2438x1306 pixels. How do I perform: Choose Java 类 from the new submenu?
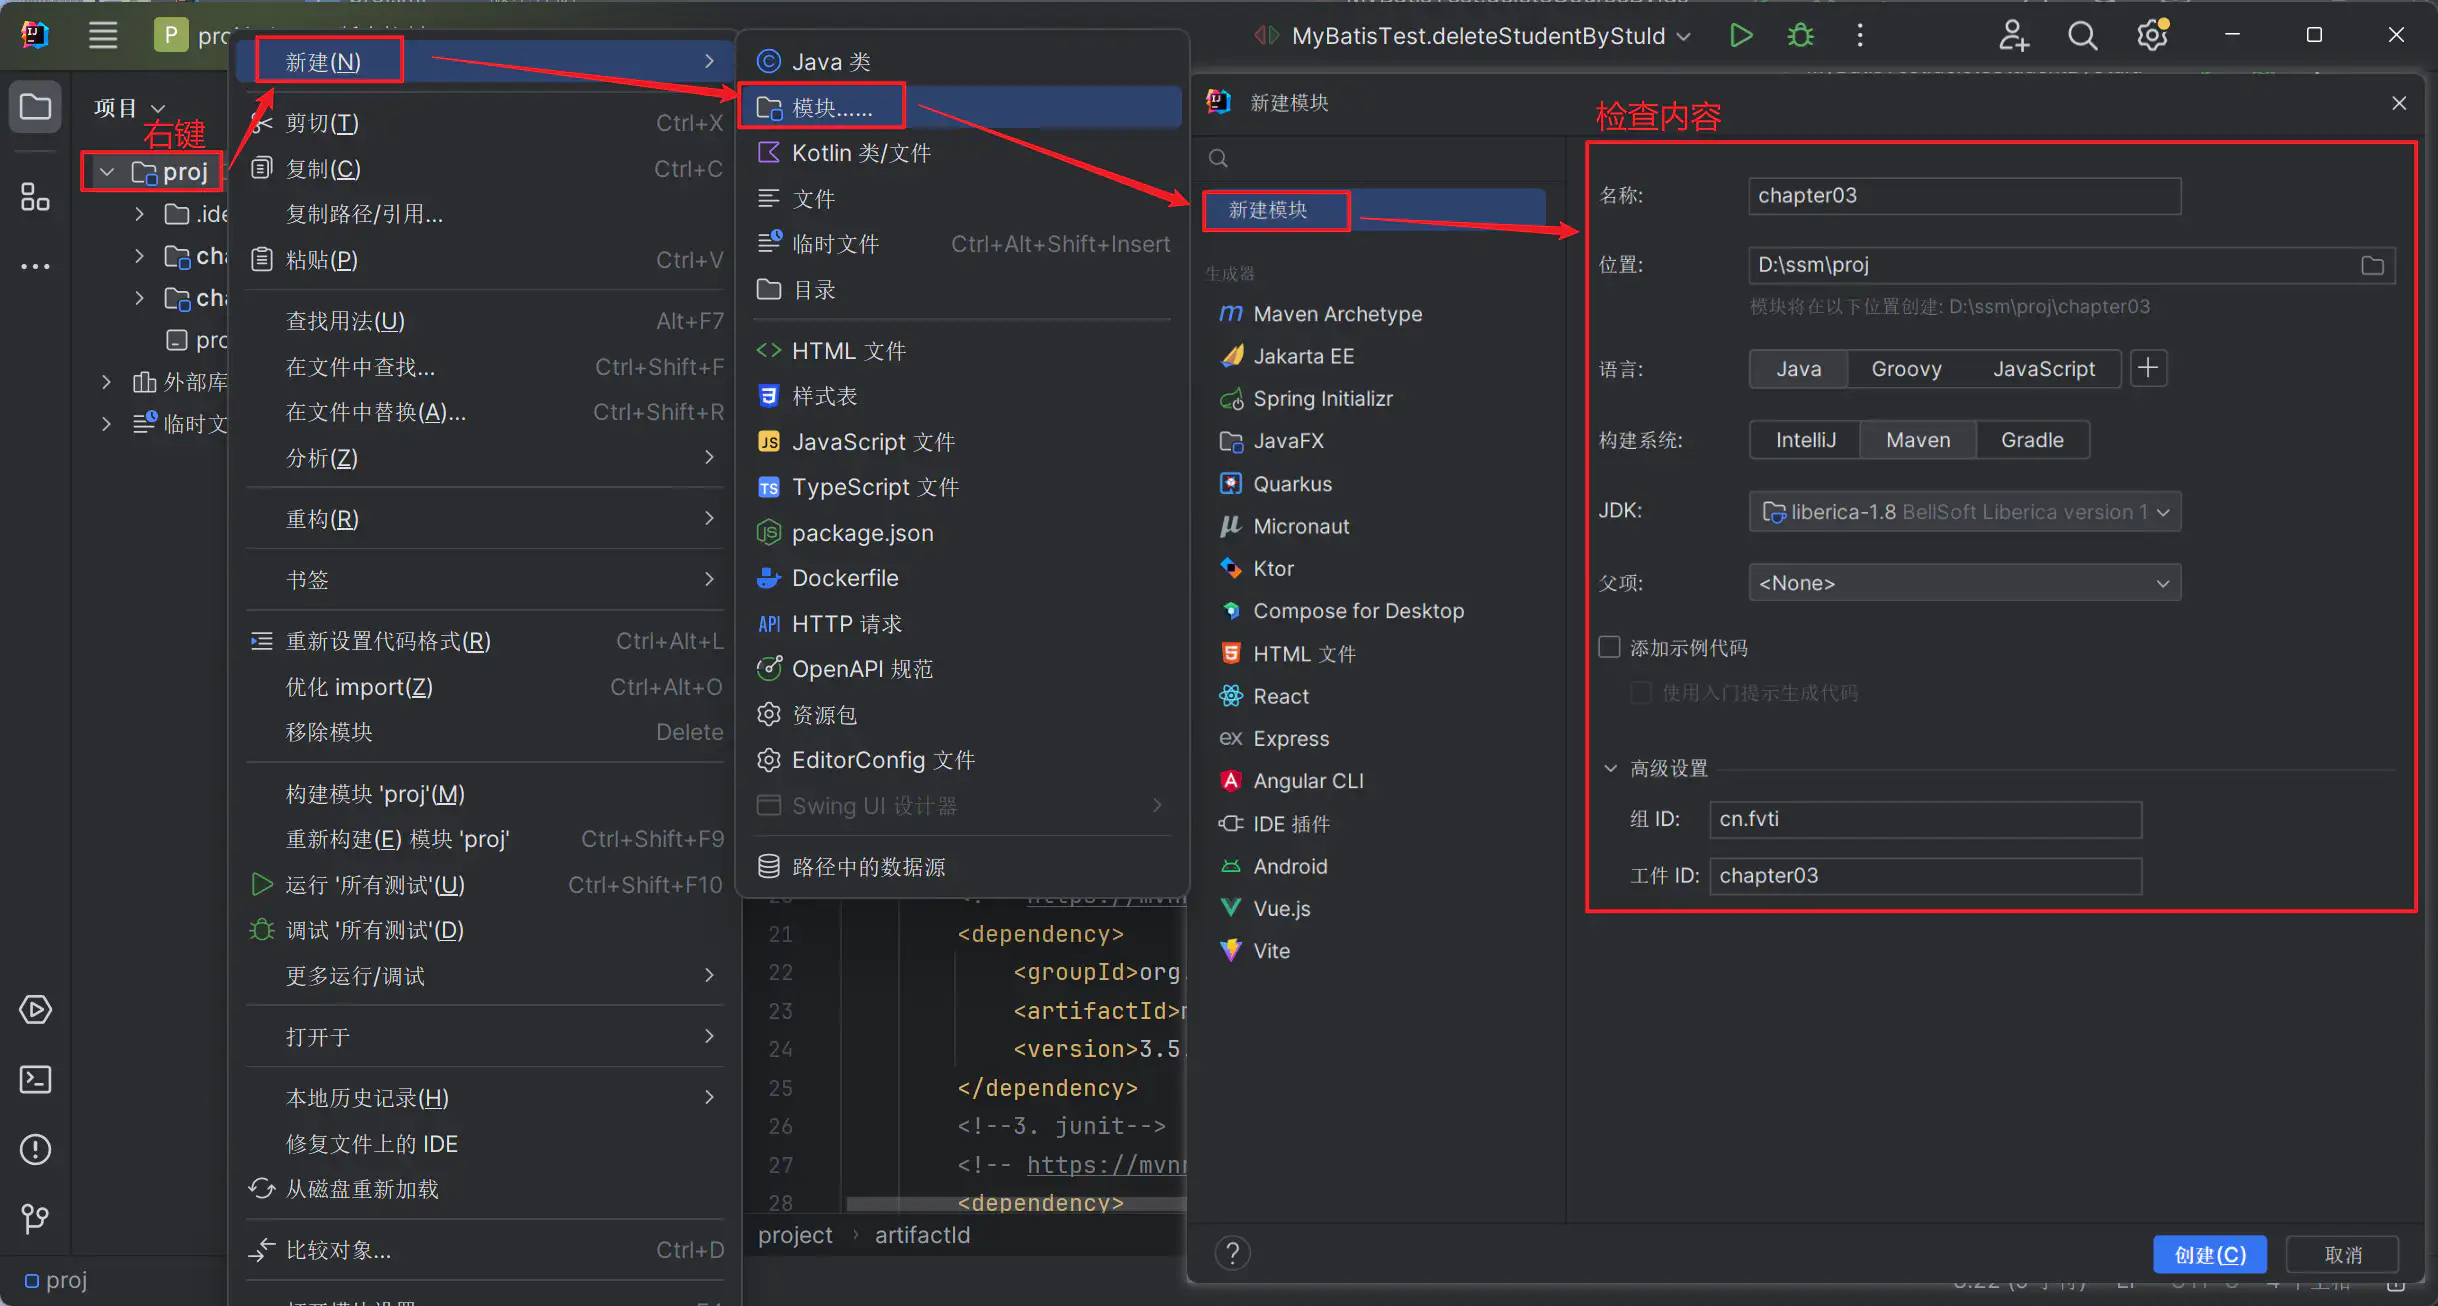click(x=962, y=62)
